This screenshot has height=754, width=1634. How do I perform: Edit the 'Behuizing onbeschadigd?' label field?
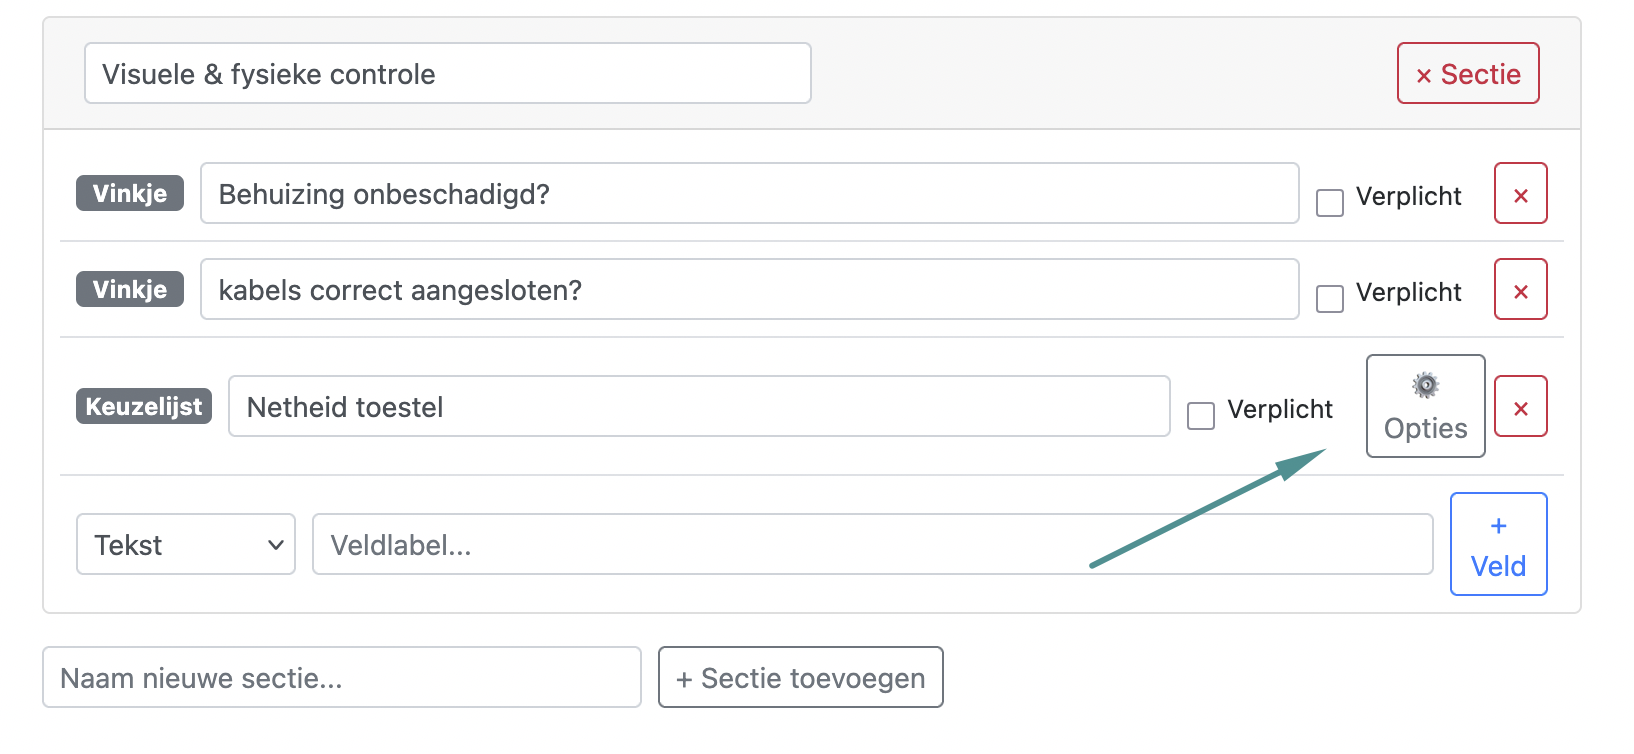[749, 193]
